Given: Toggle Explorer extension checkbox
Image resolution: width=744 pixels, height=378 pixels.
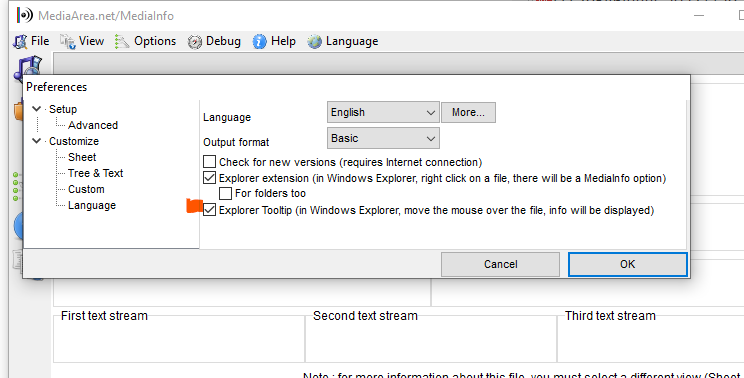Looking at the screenshot, I should coord(209,178).
